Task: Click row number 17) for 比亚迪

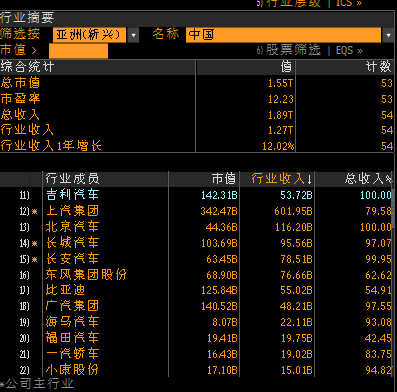Action: pos(24,290)
